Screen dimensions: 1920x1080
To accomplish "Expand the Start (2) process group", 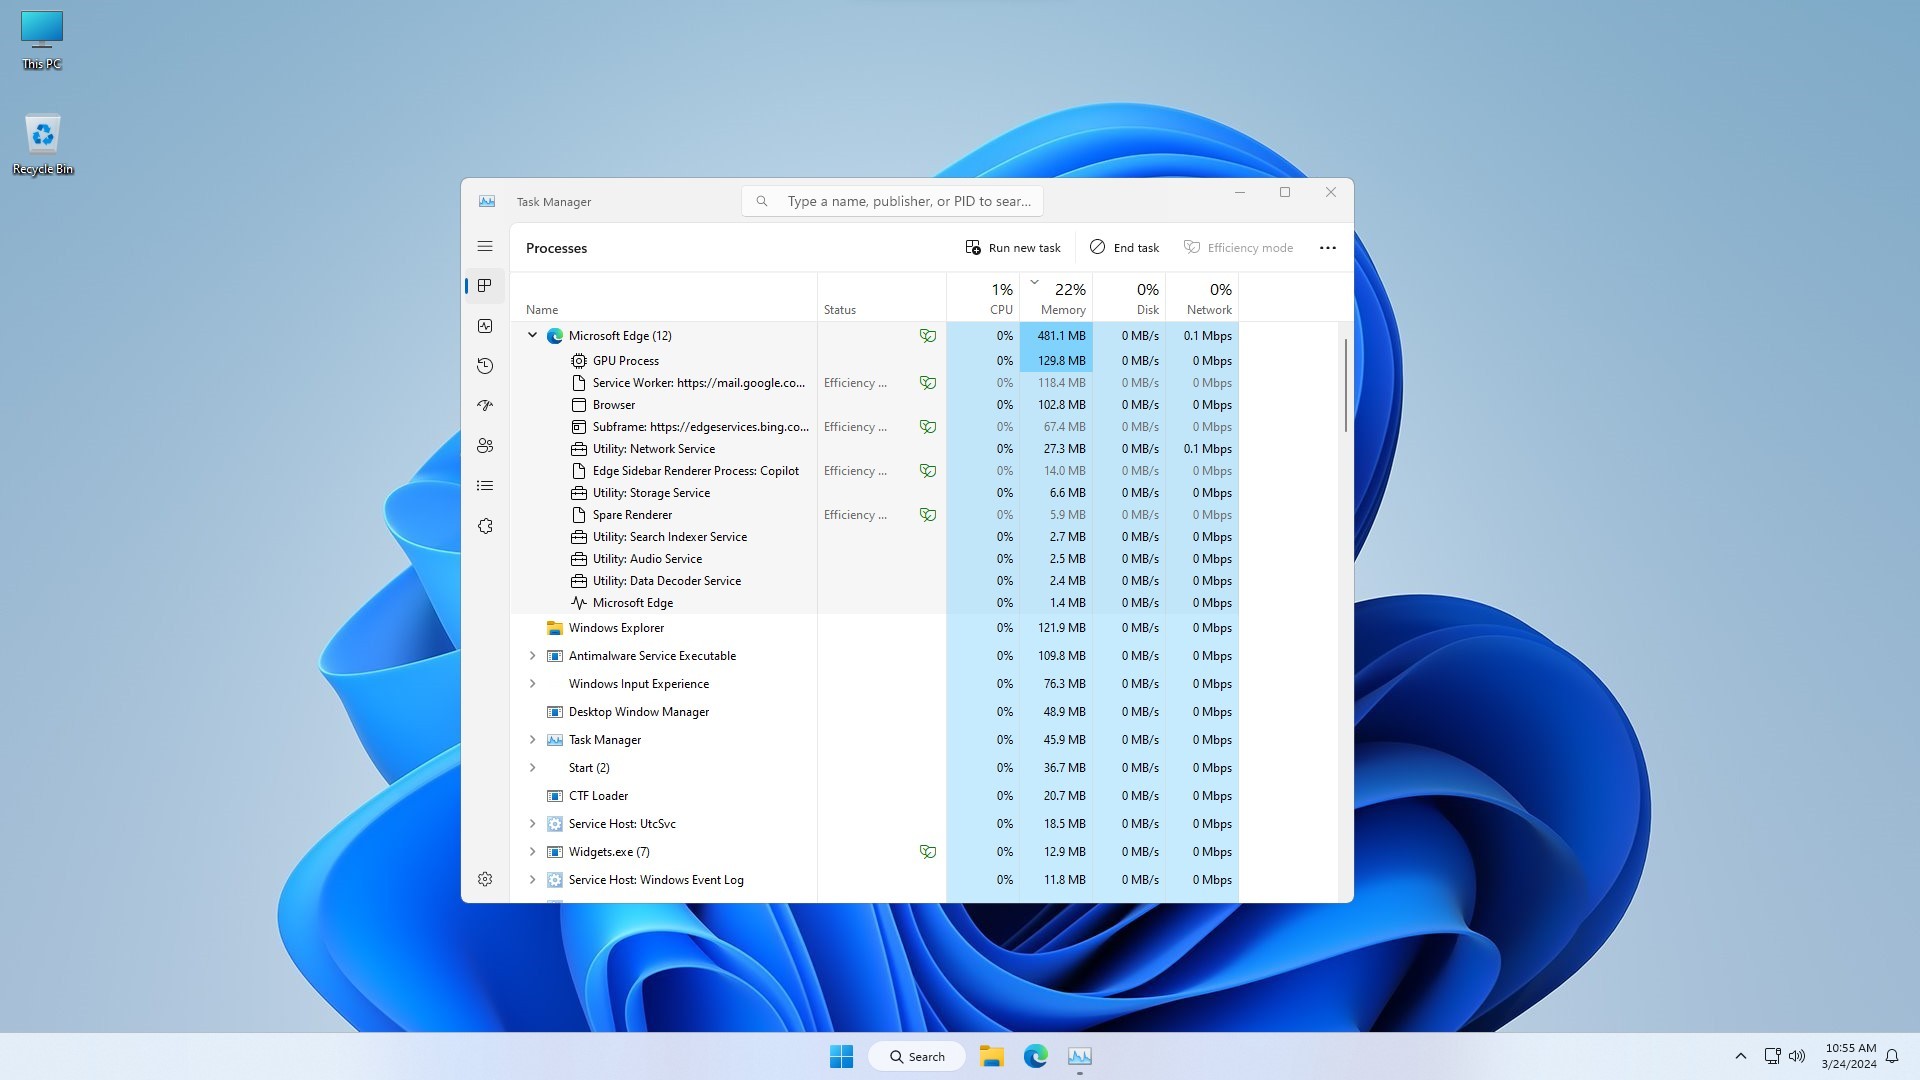I will click(532, 767).
